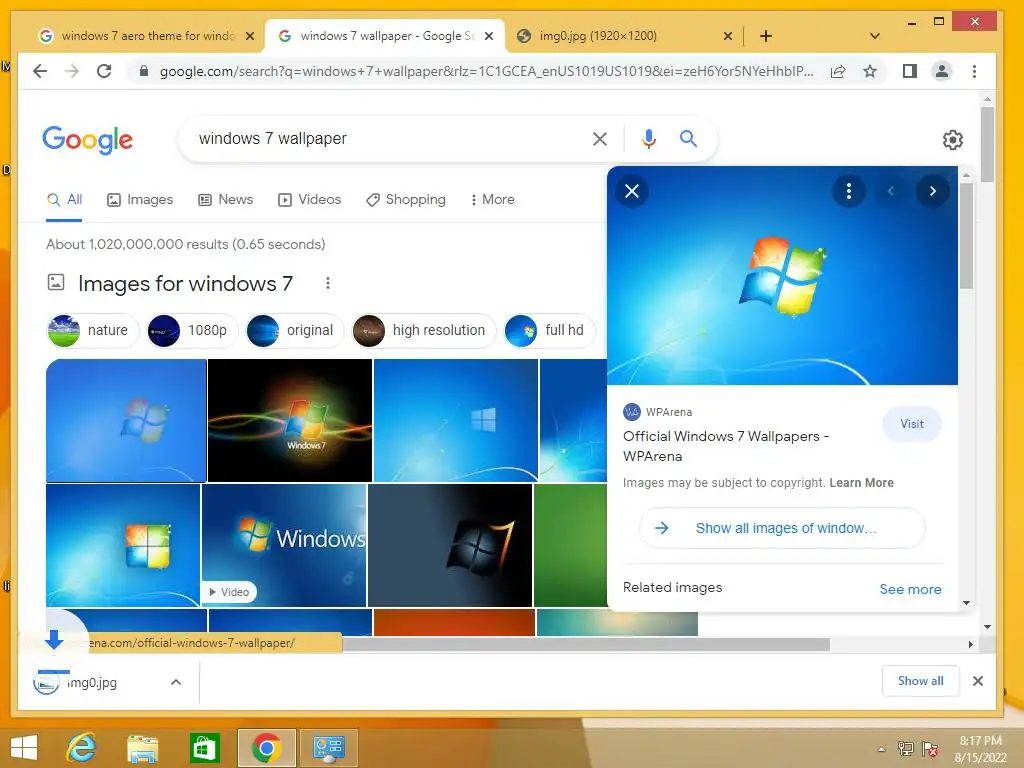Open the Windows video thumbnail

point(284,545)
